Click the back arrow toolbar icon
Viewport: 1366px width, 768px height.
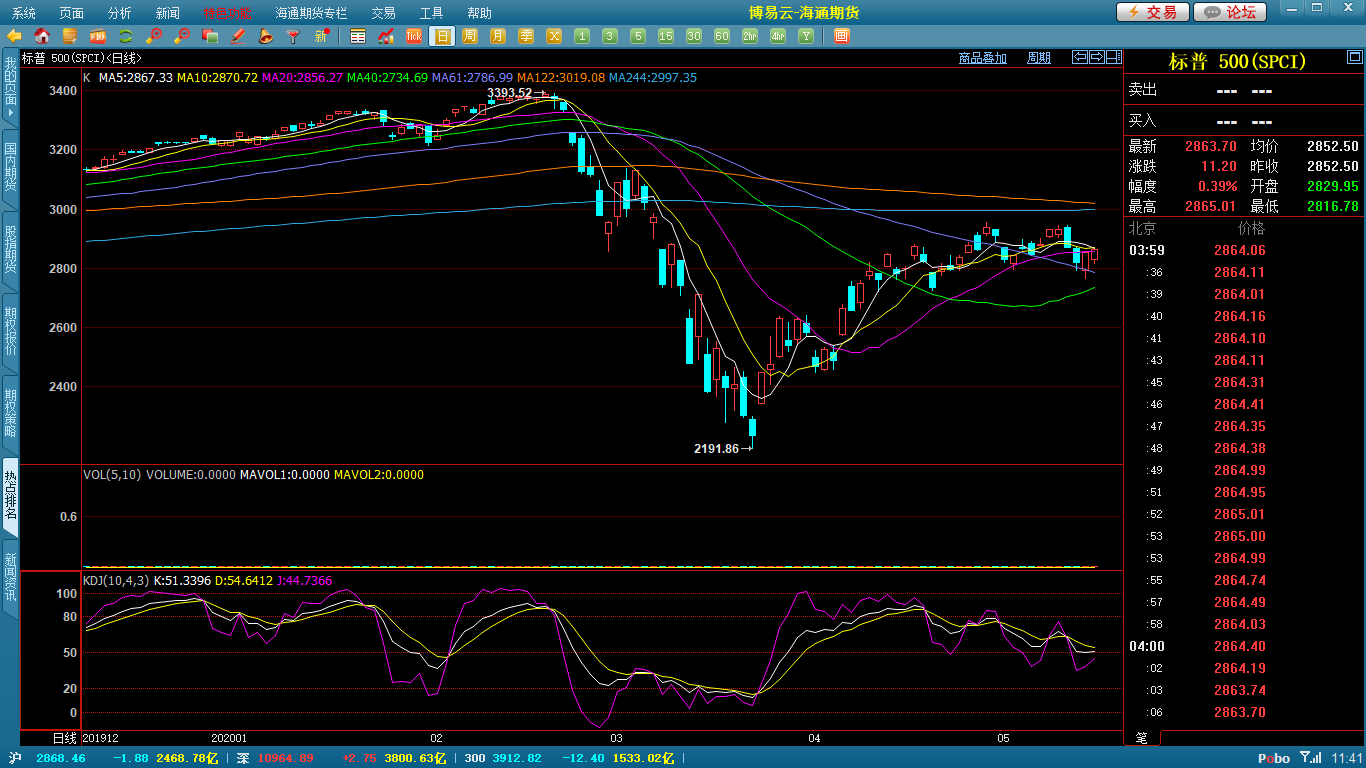point(14,36)
